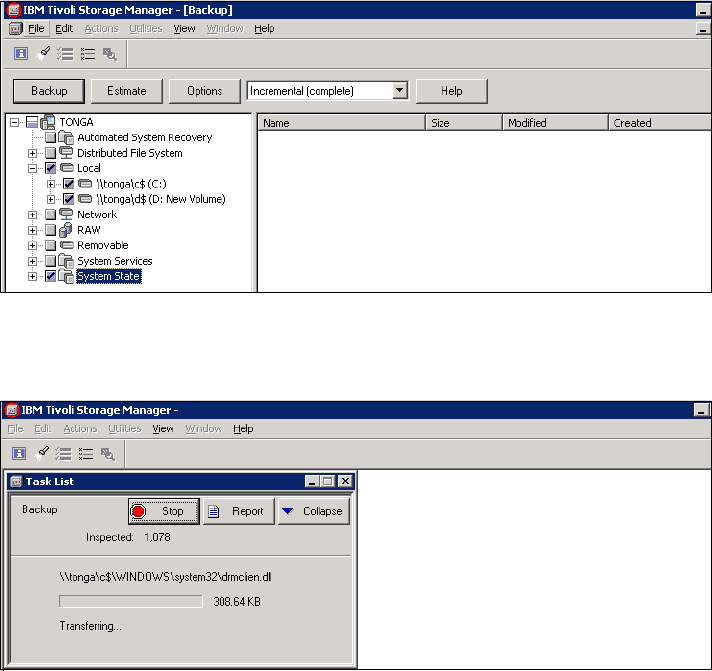712x671 pixels.
Task: Click the Automated System Recovery icon
Action: 66,137
